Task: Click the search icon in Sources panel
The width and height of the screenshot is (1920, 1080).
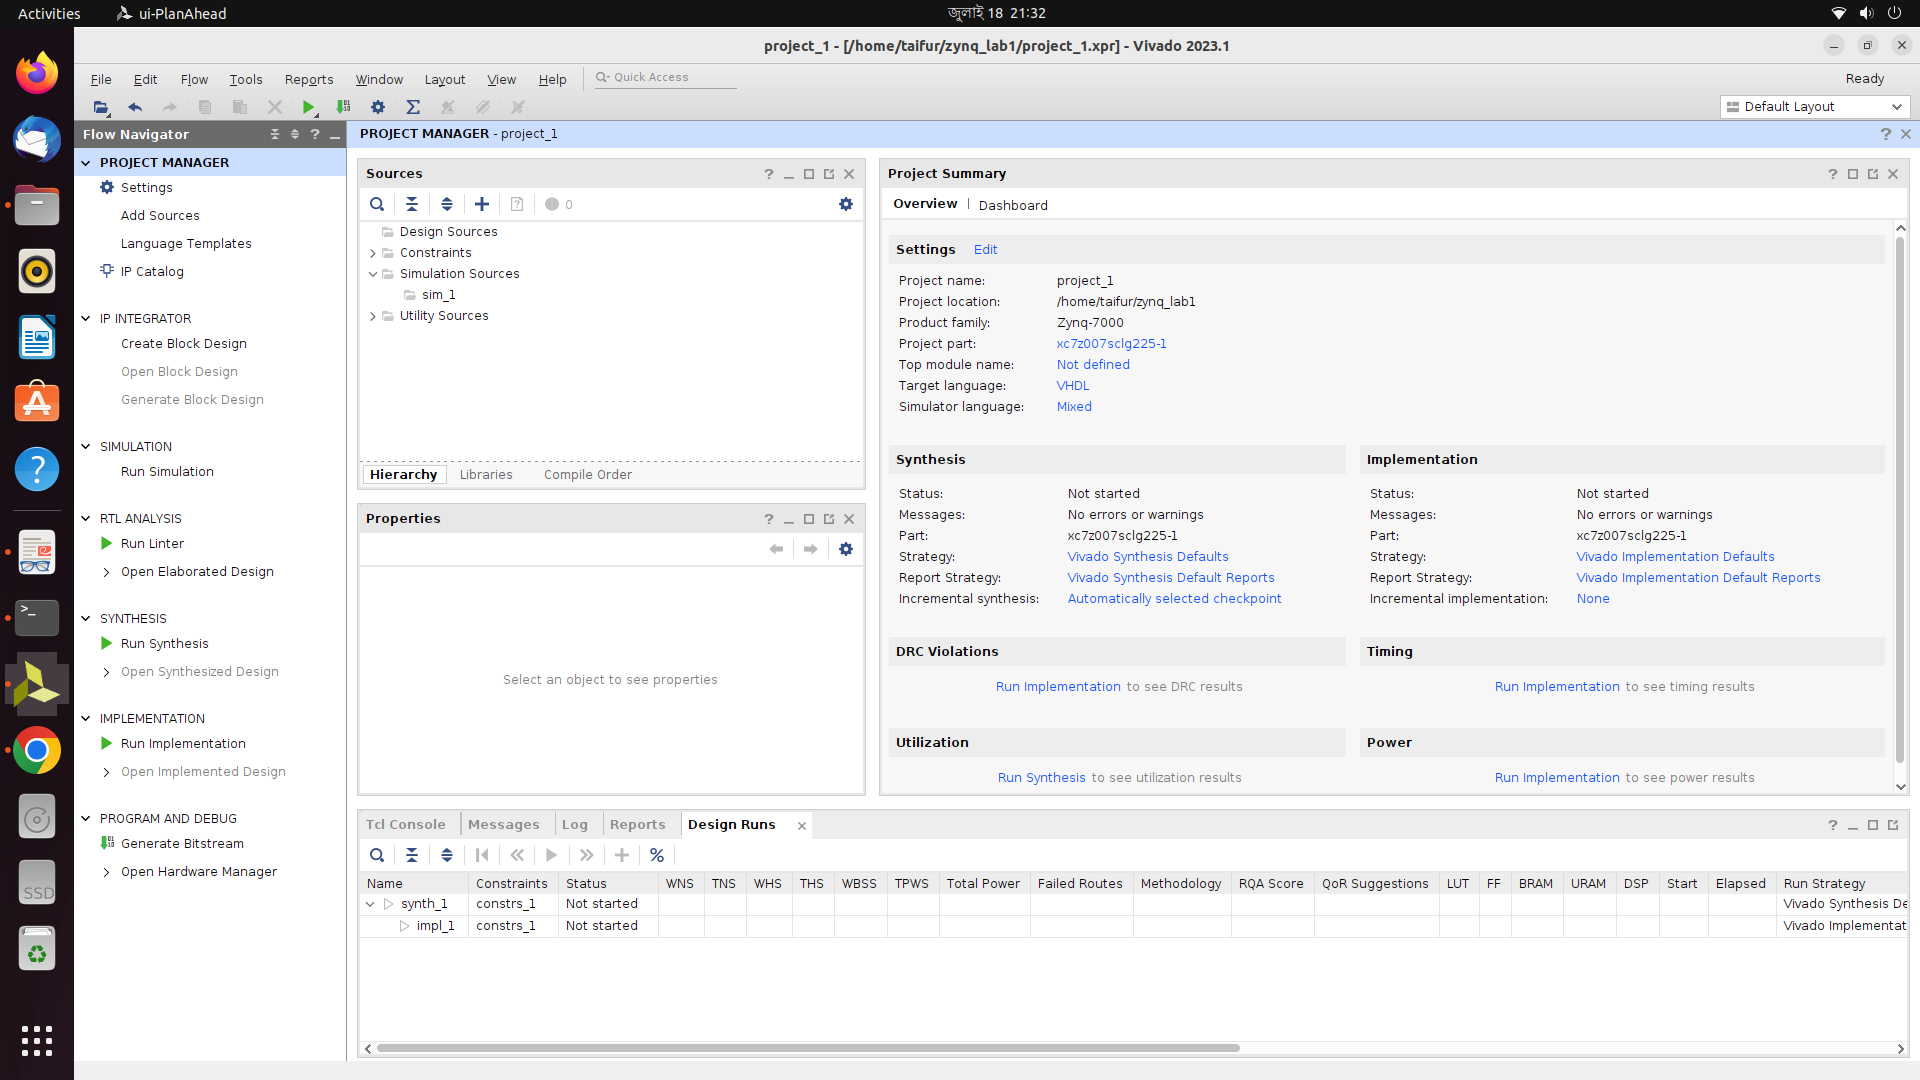Action: pos(377,204)
